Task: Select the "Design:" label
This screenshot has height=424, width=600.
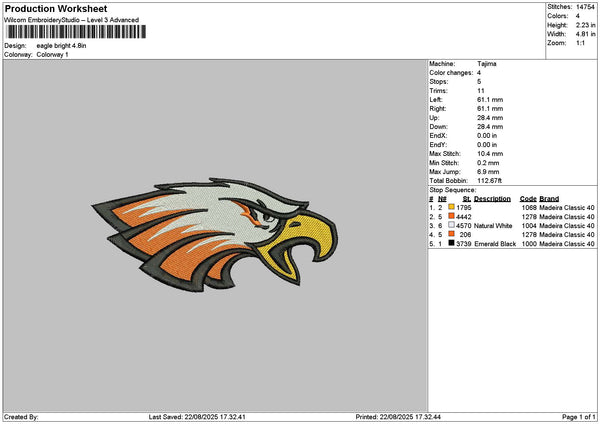Action: [15, 46]
